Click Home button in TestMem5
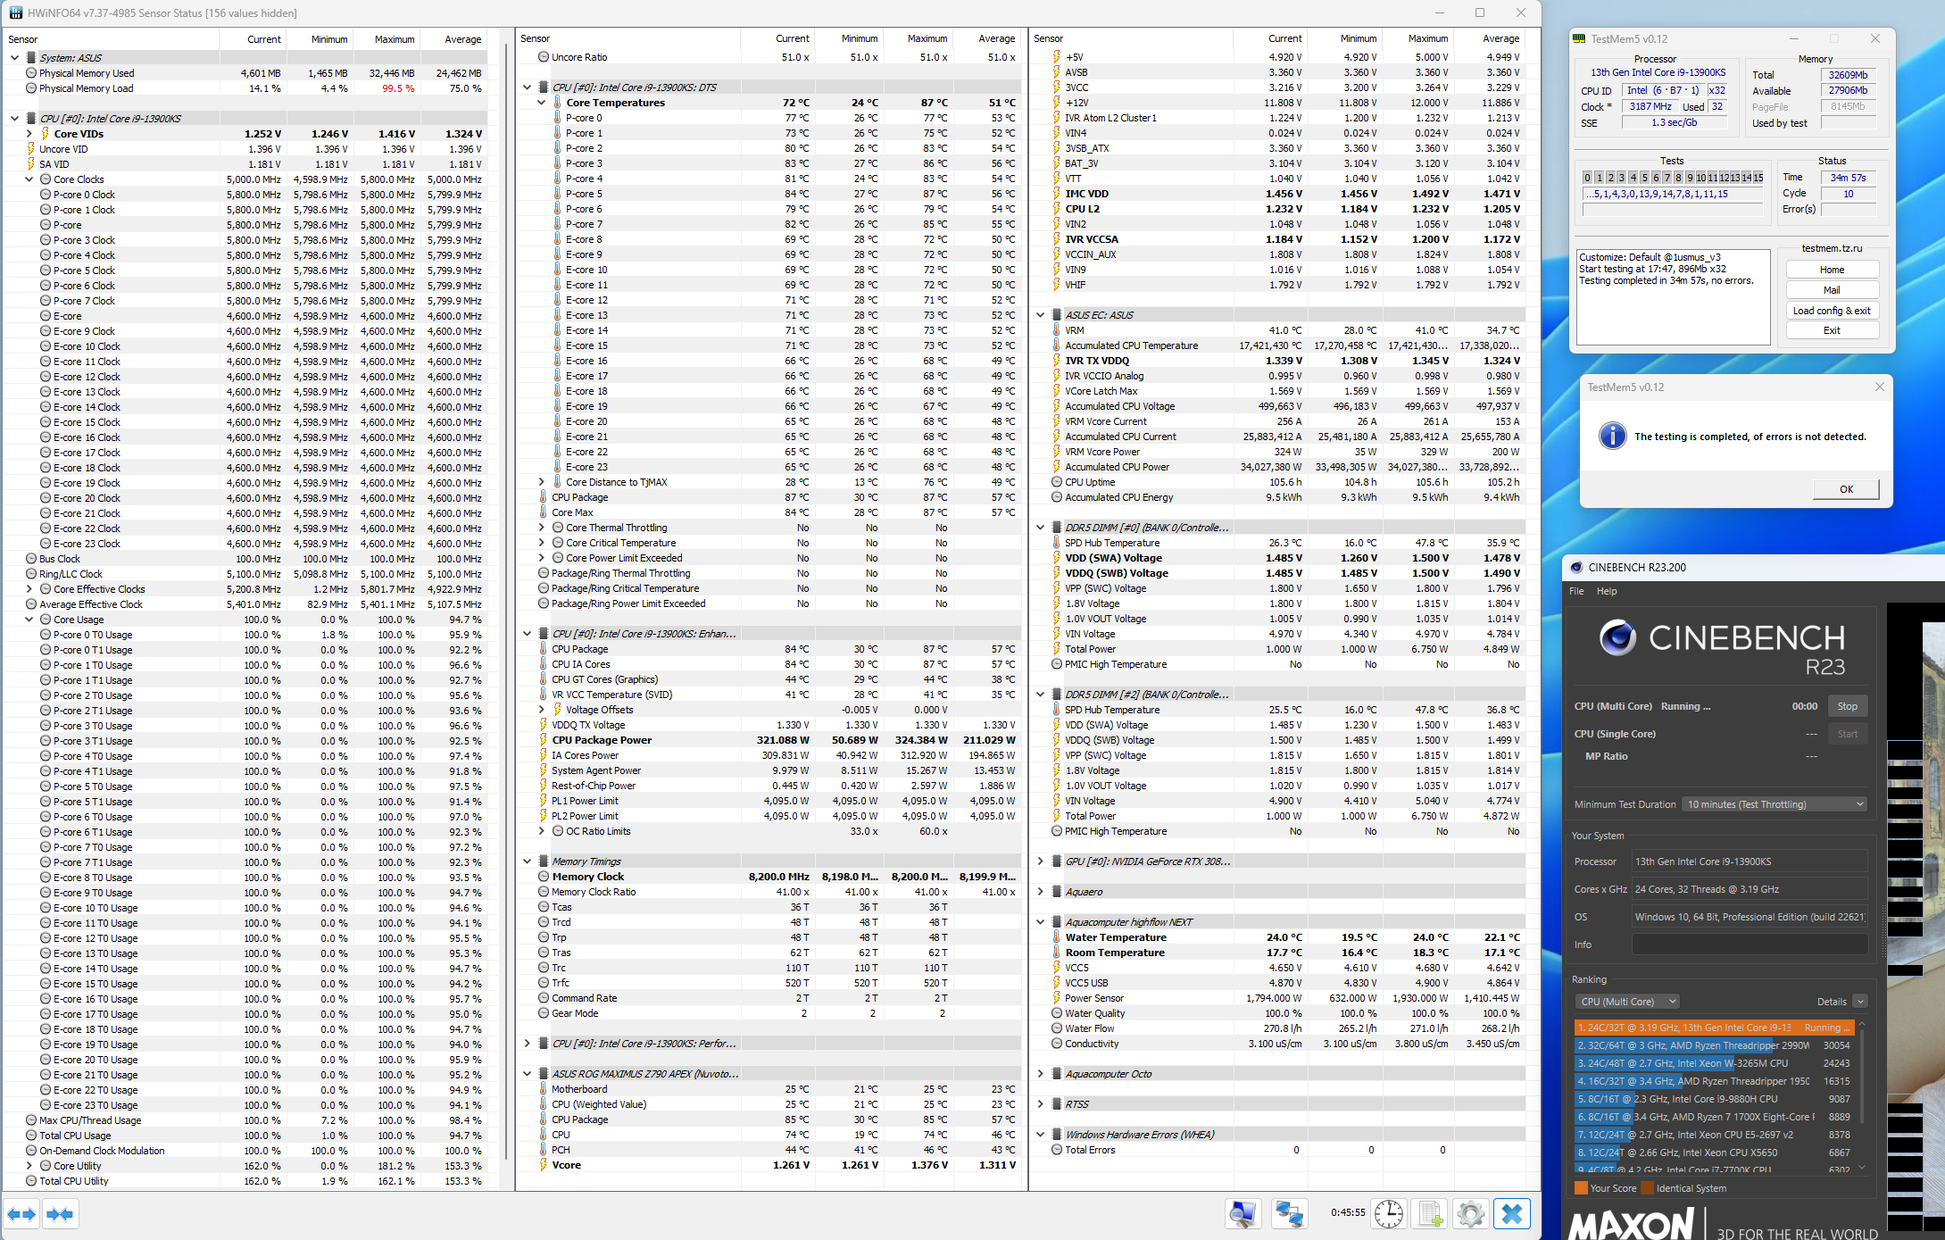 click(1831, 270)
